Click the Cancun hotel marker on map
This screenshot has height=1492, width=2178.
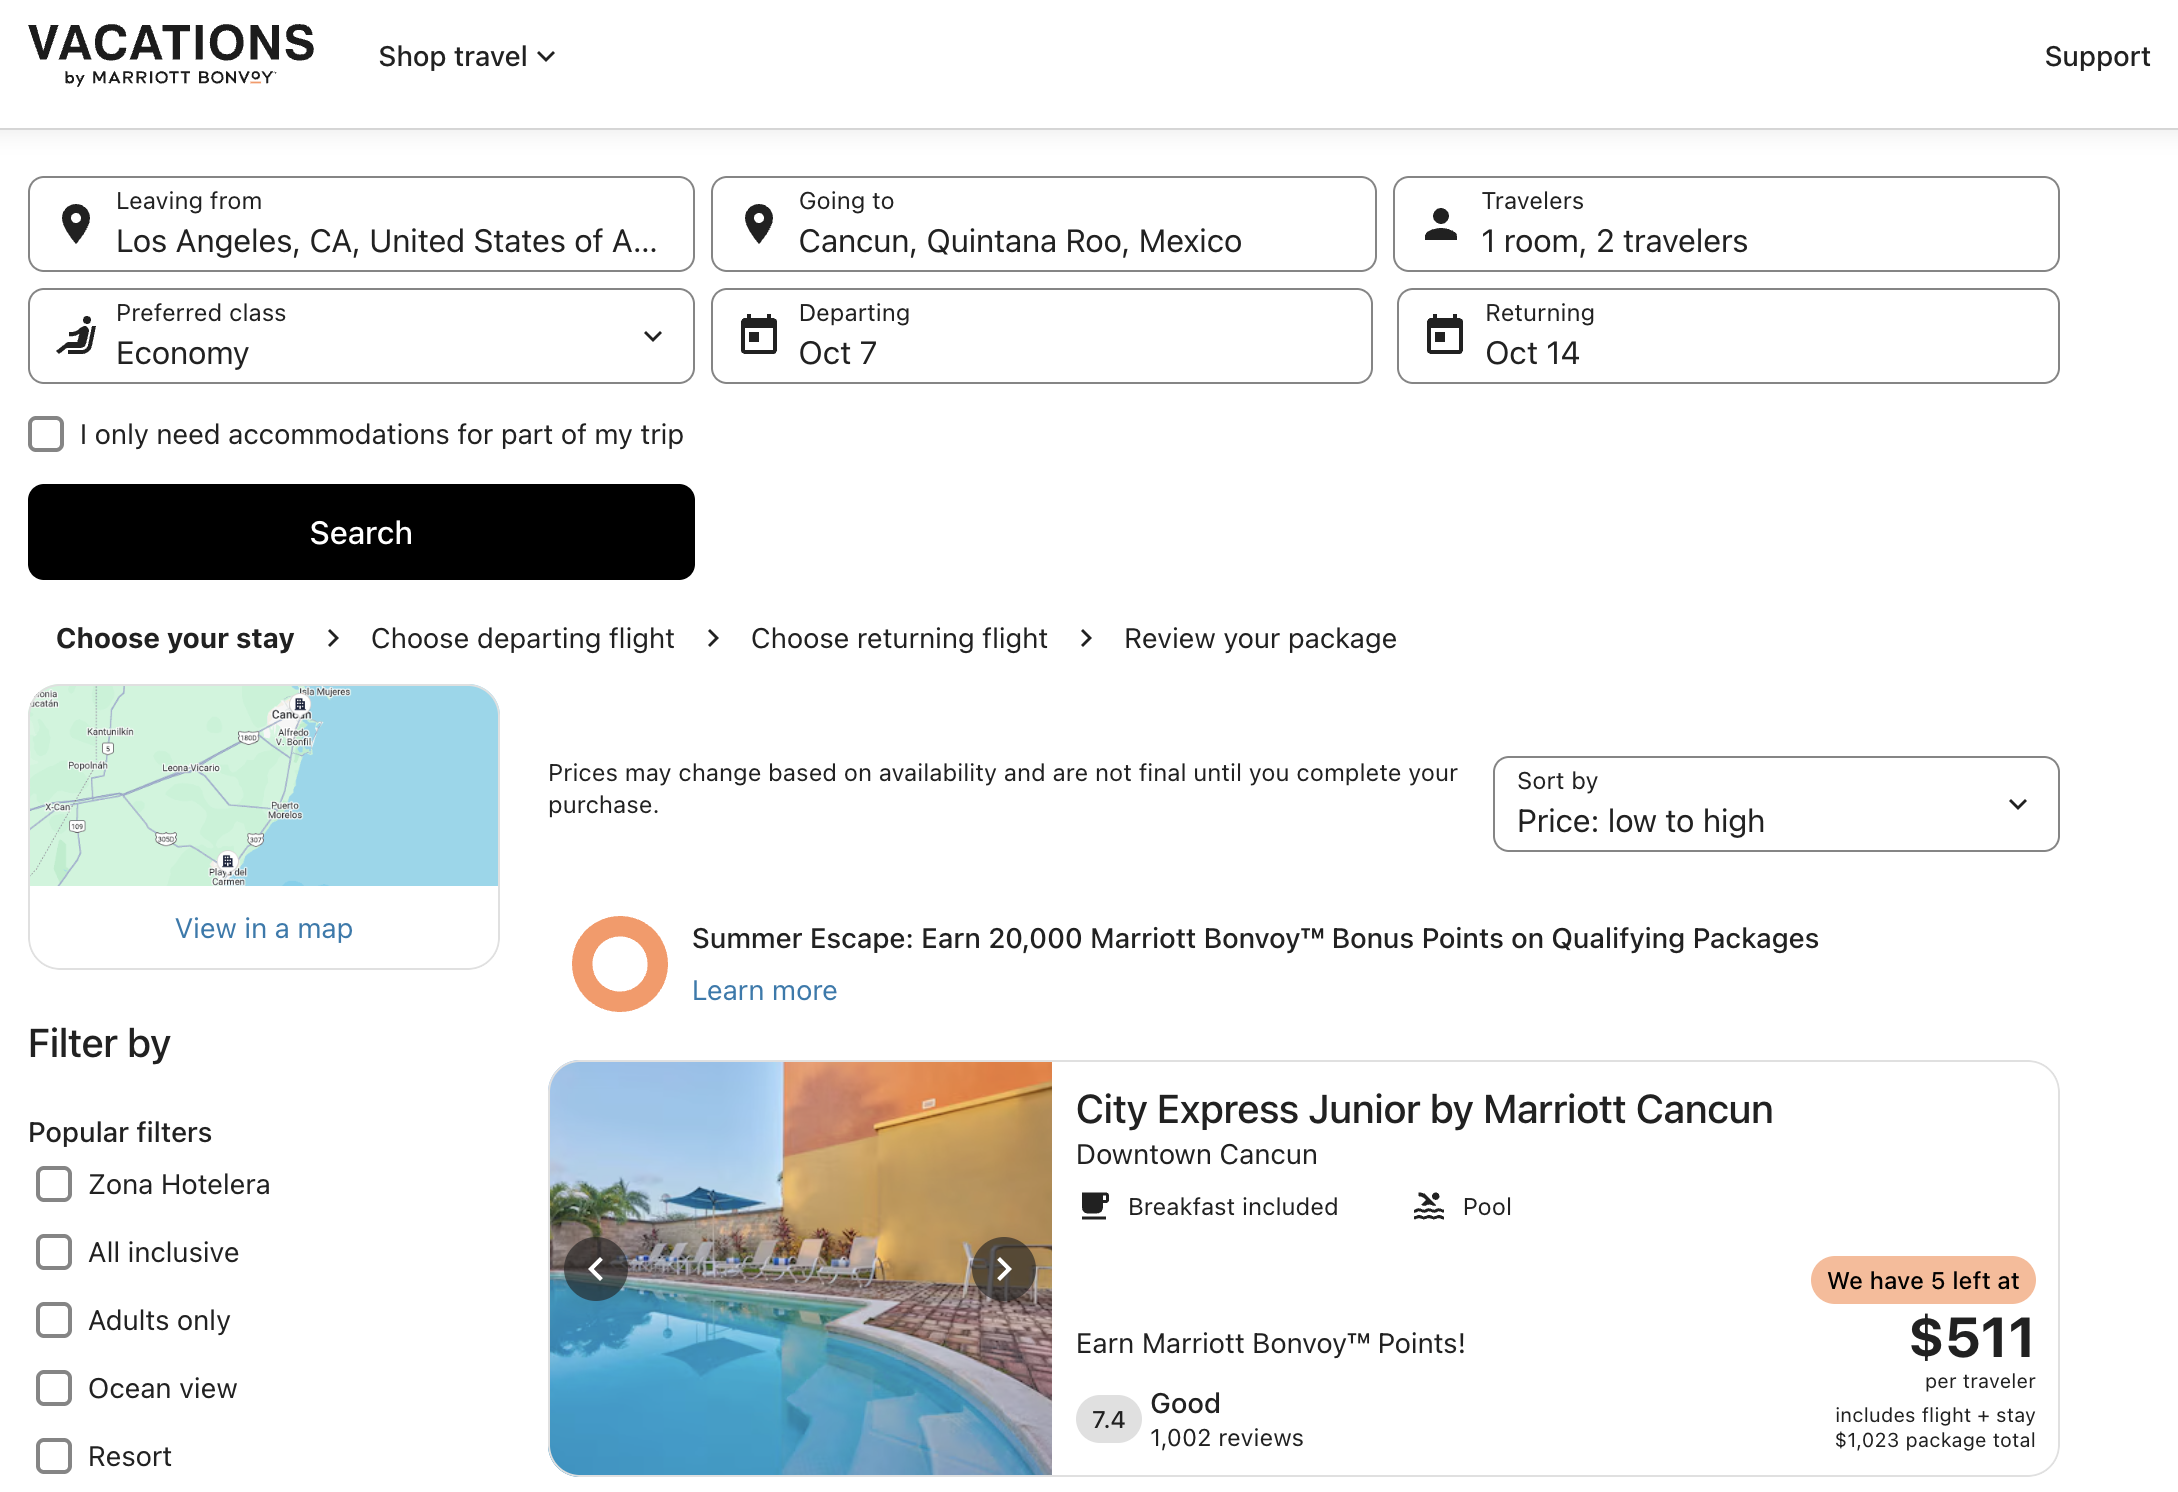(300, 704)
